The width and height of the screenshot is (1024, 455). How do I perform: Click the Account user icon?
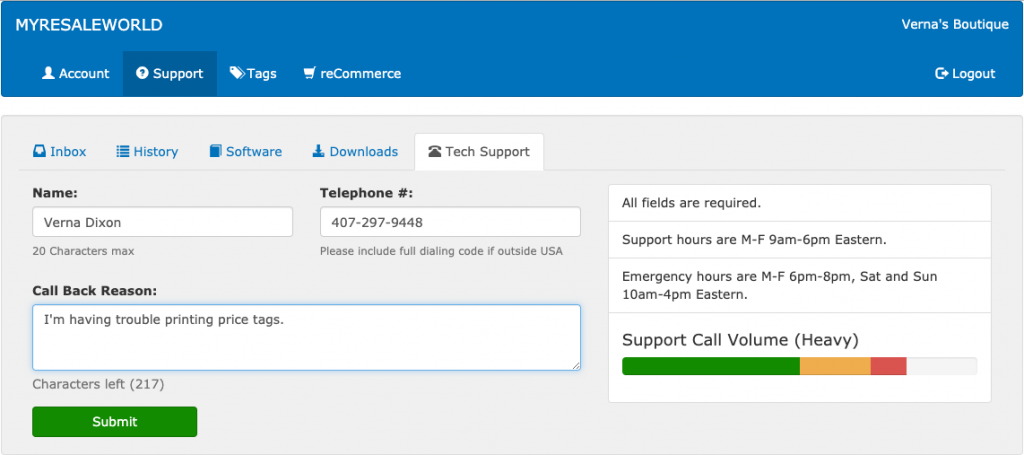point(48,74)
